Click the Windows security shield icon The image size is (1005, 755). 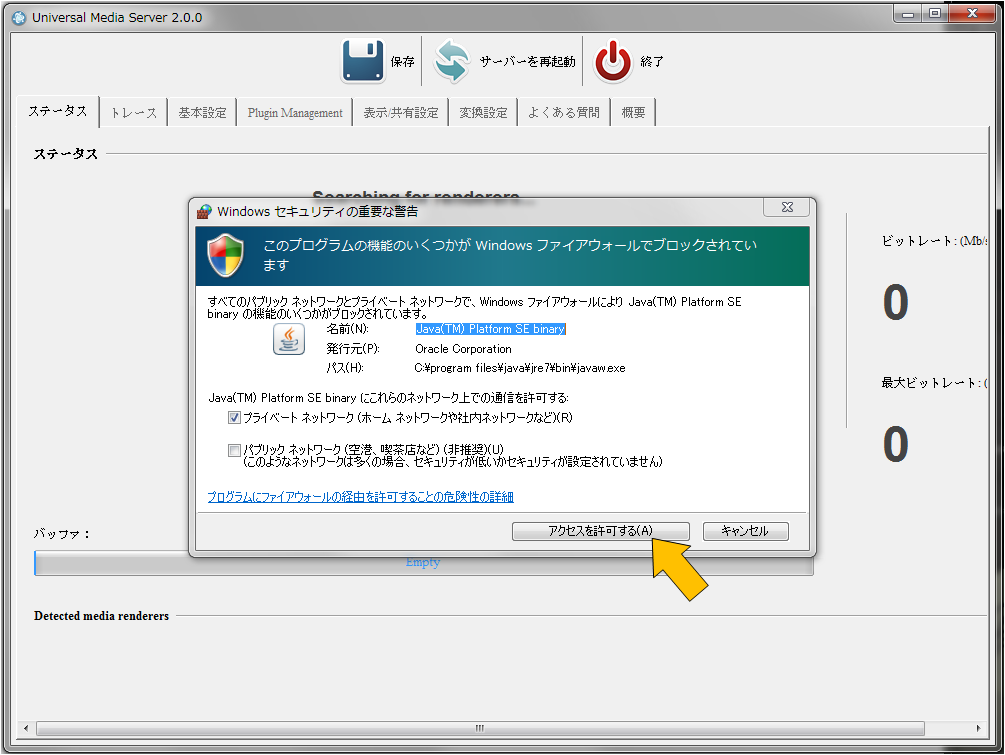(x=226, y=255)
